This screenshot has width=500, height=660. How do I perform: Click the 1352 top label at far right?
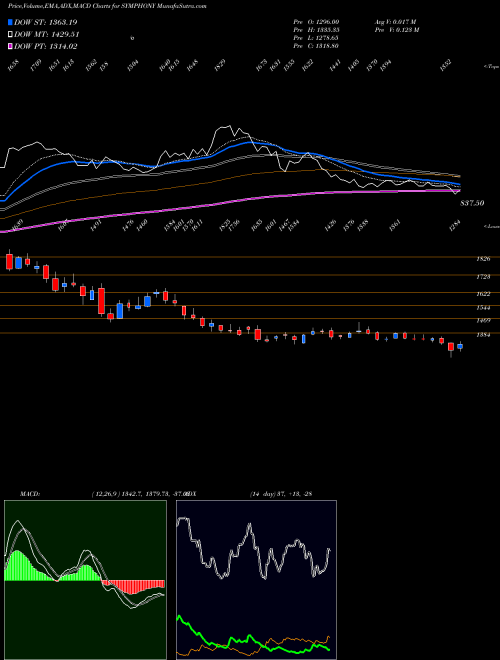[x=446, y=66]
